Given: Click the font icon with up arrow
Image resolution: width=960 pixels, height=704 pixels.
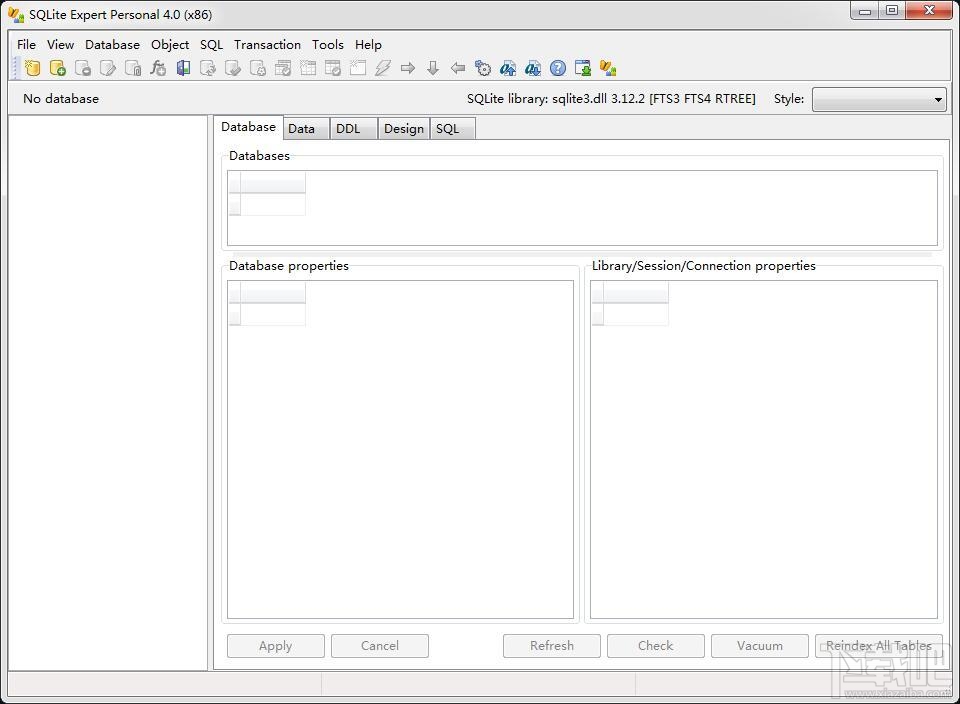Looking at the screenshot, I should pyautogui.click(x=508, y=68).
